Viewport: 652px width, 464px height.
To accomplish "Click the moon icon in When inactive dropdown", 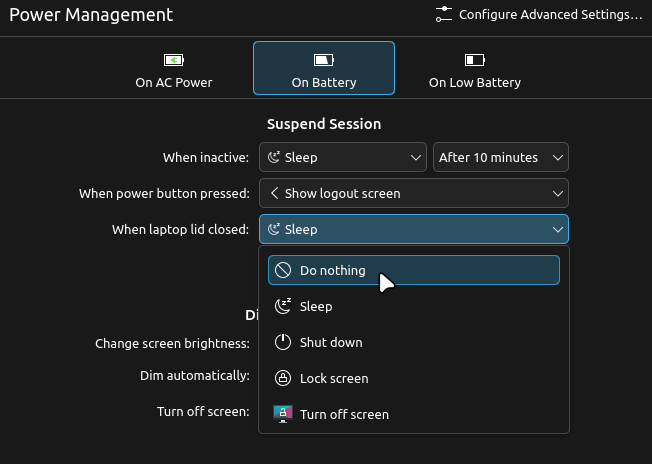I will point(274,157).
